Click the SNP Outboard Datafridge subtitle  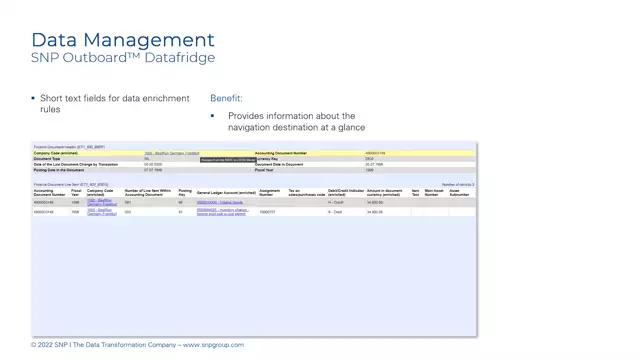123,58
